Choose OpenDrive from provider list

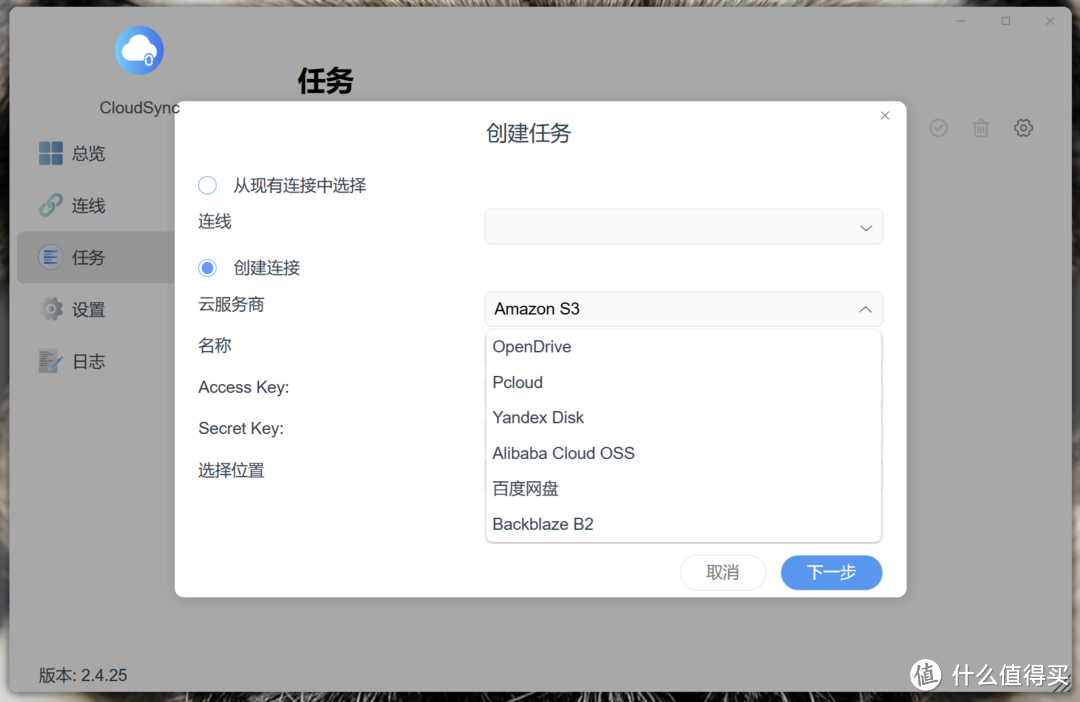tap(683, 347)
